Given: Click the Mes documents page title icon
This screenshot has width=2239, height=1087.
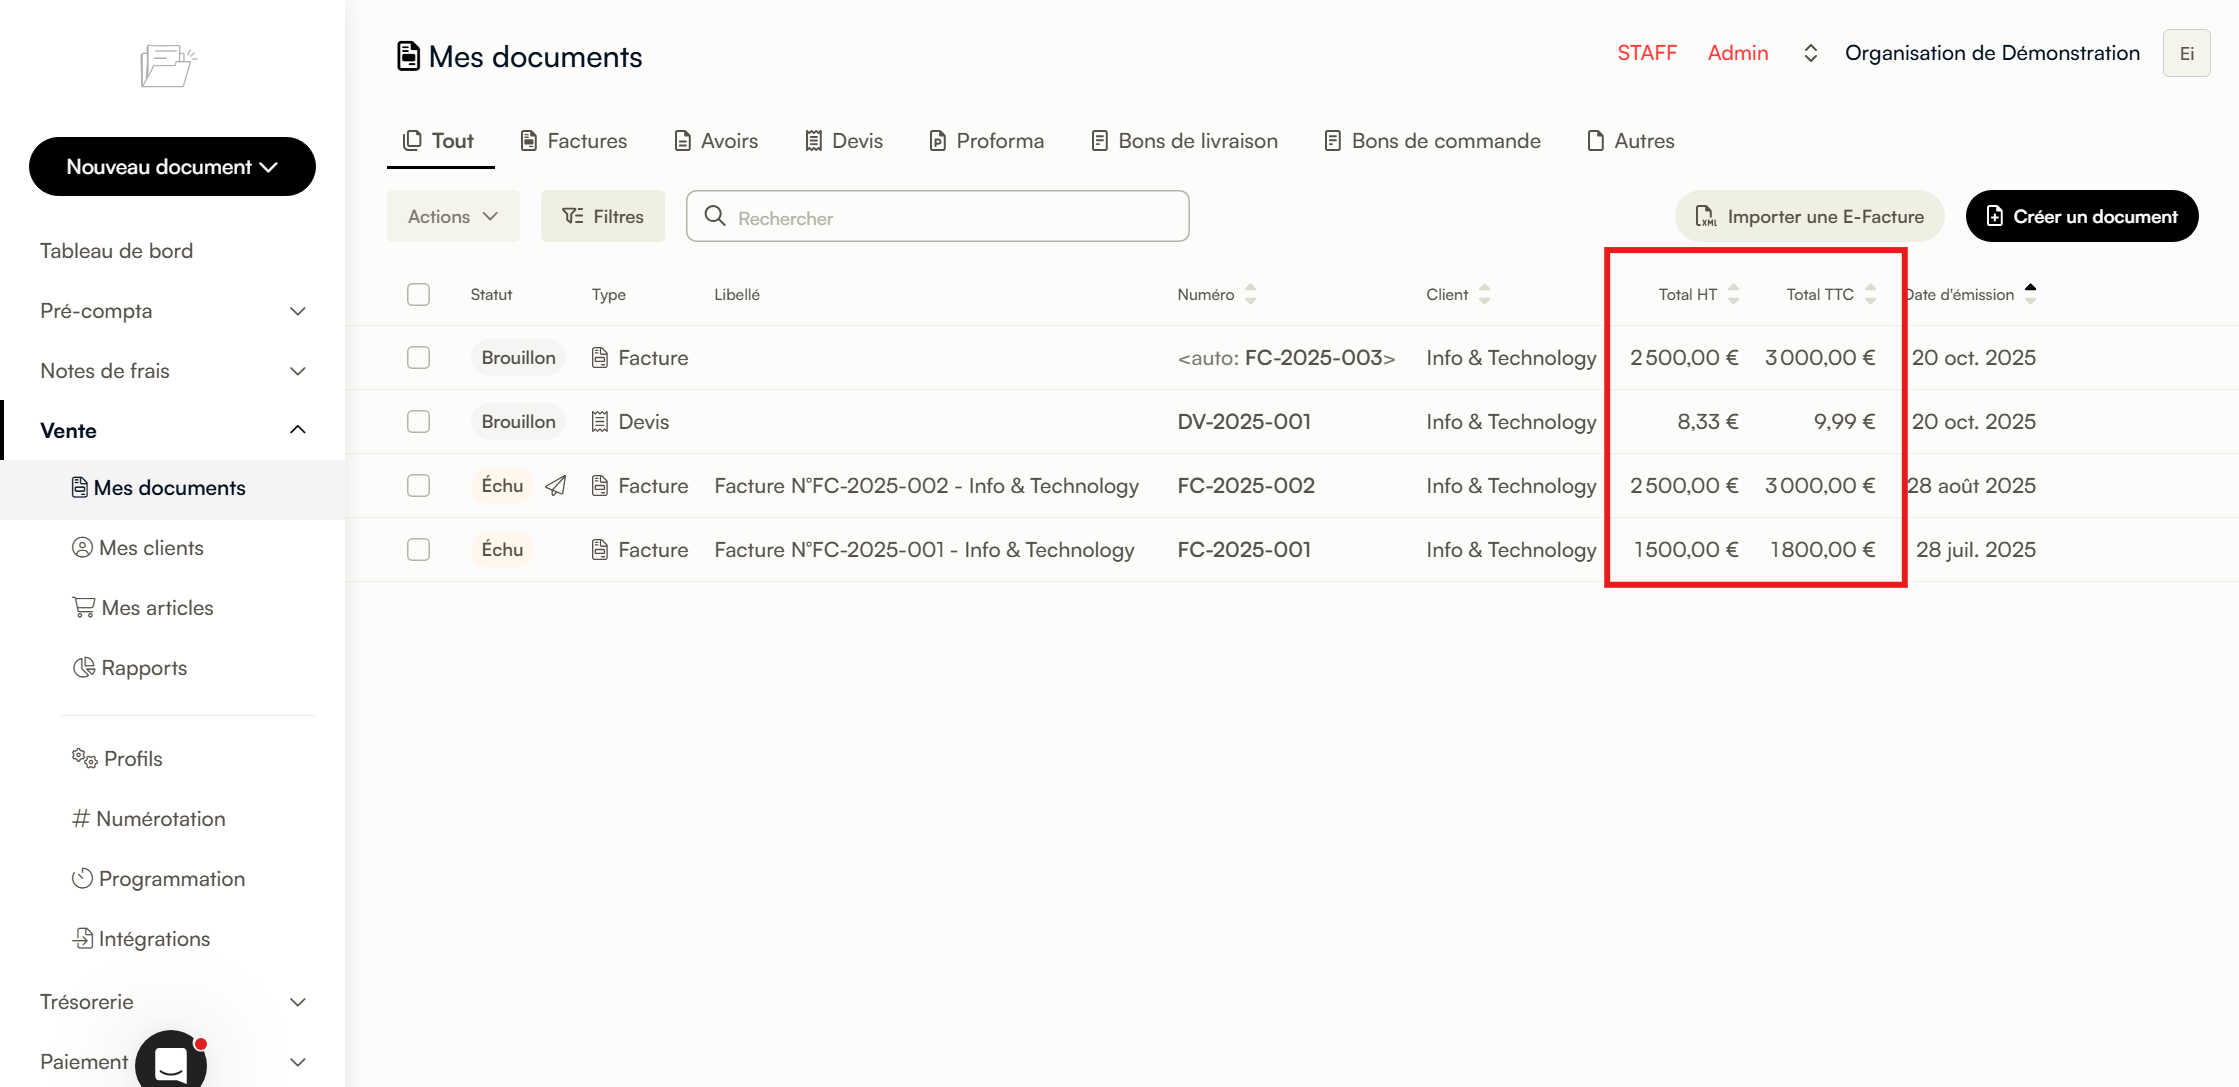Looking at the screenshot, I should coord(408,56).
